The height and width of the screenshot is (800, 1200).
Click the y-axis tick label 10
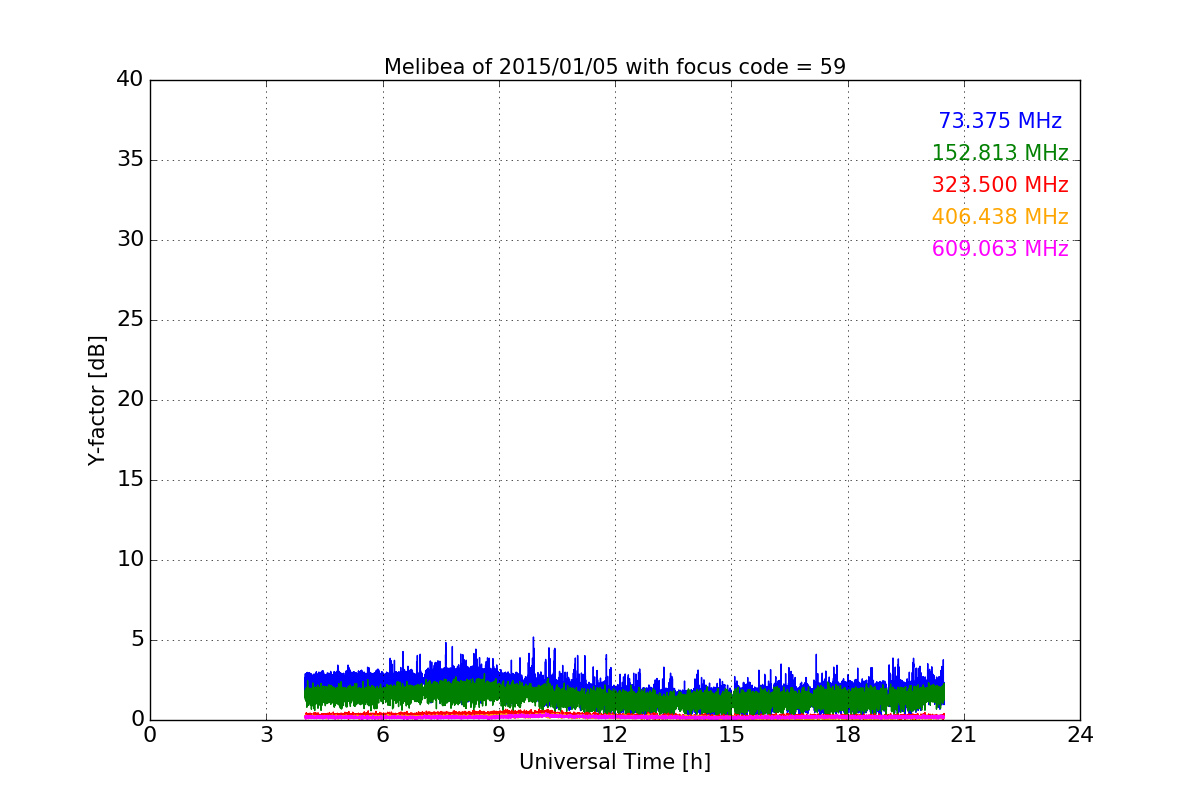click(x=130, y=559)
